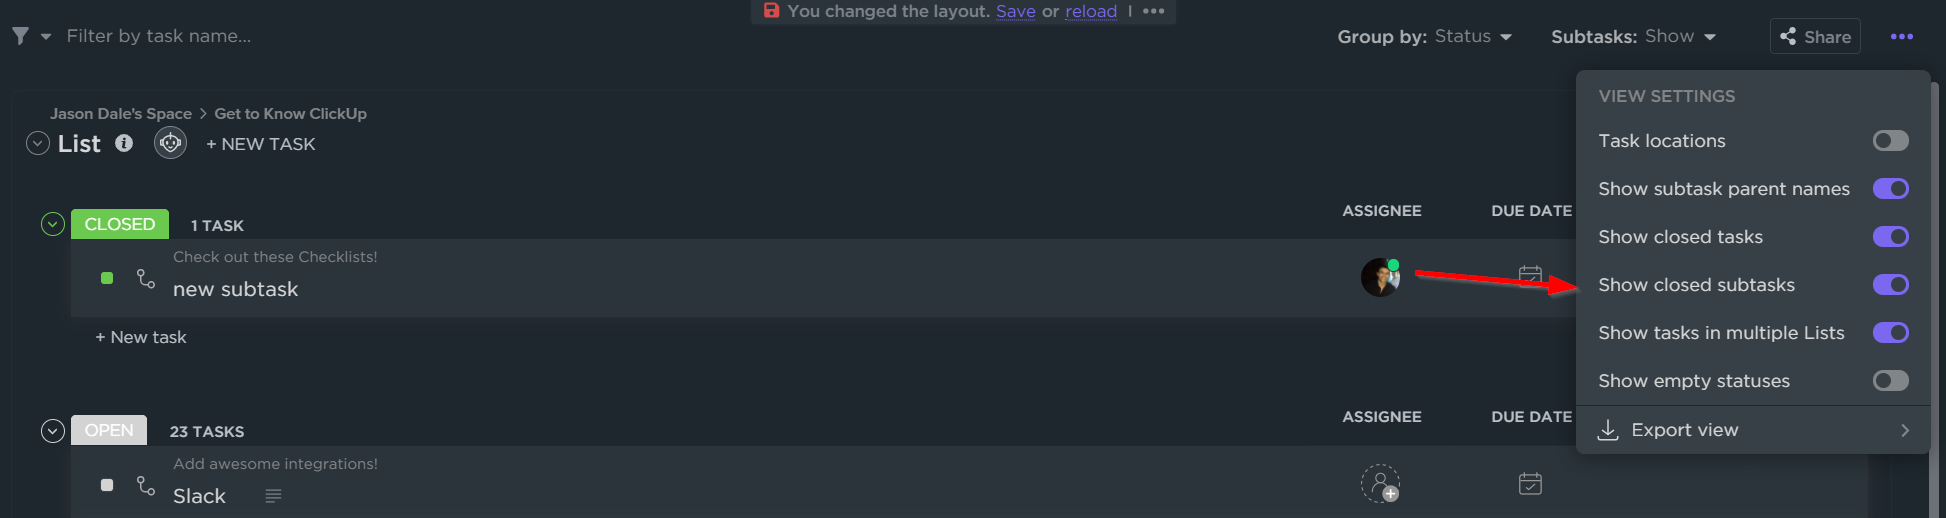1946x518 pixels.
Task: Turn off Show closed subtasks toggle
Action: (1890, 285)
